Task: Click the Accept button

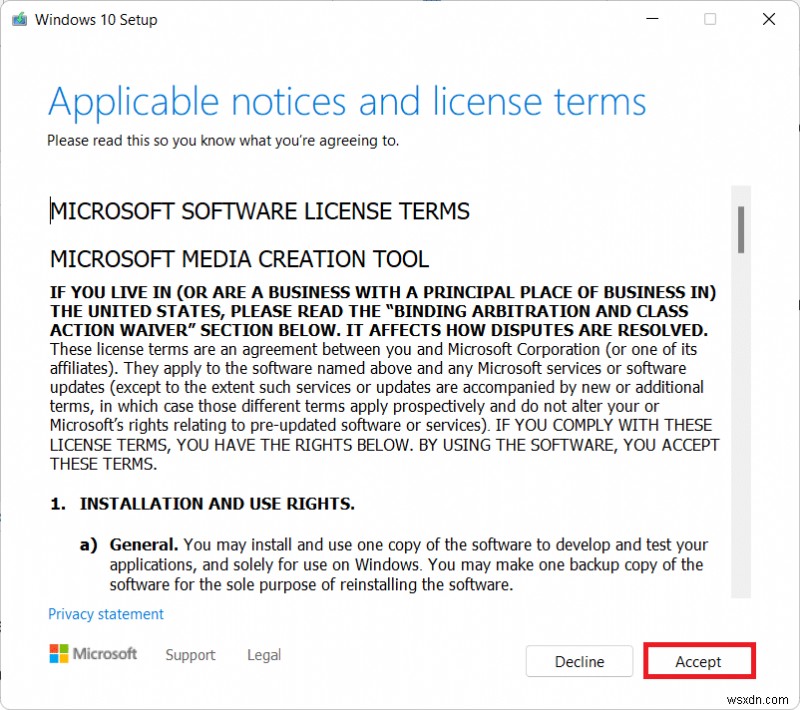Action: pos(699,661)
